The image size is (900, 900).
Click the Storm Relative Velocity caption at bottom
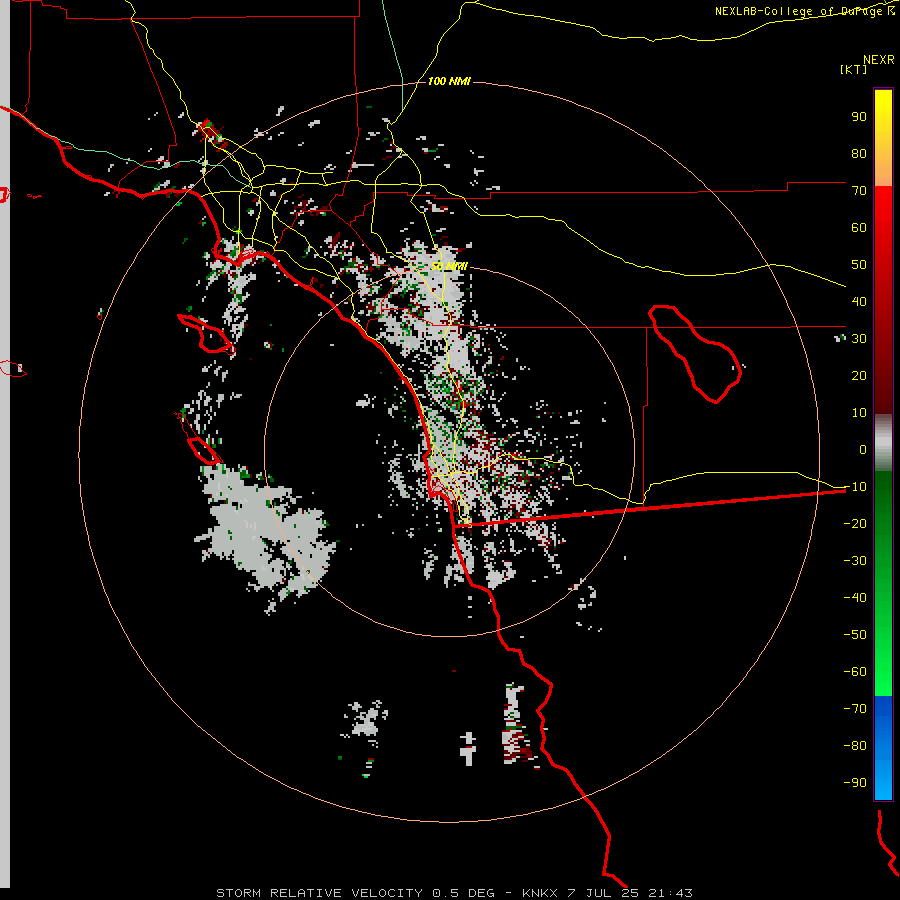pyautogui.click(x=454, y=893)
